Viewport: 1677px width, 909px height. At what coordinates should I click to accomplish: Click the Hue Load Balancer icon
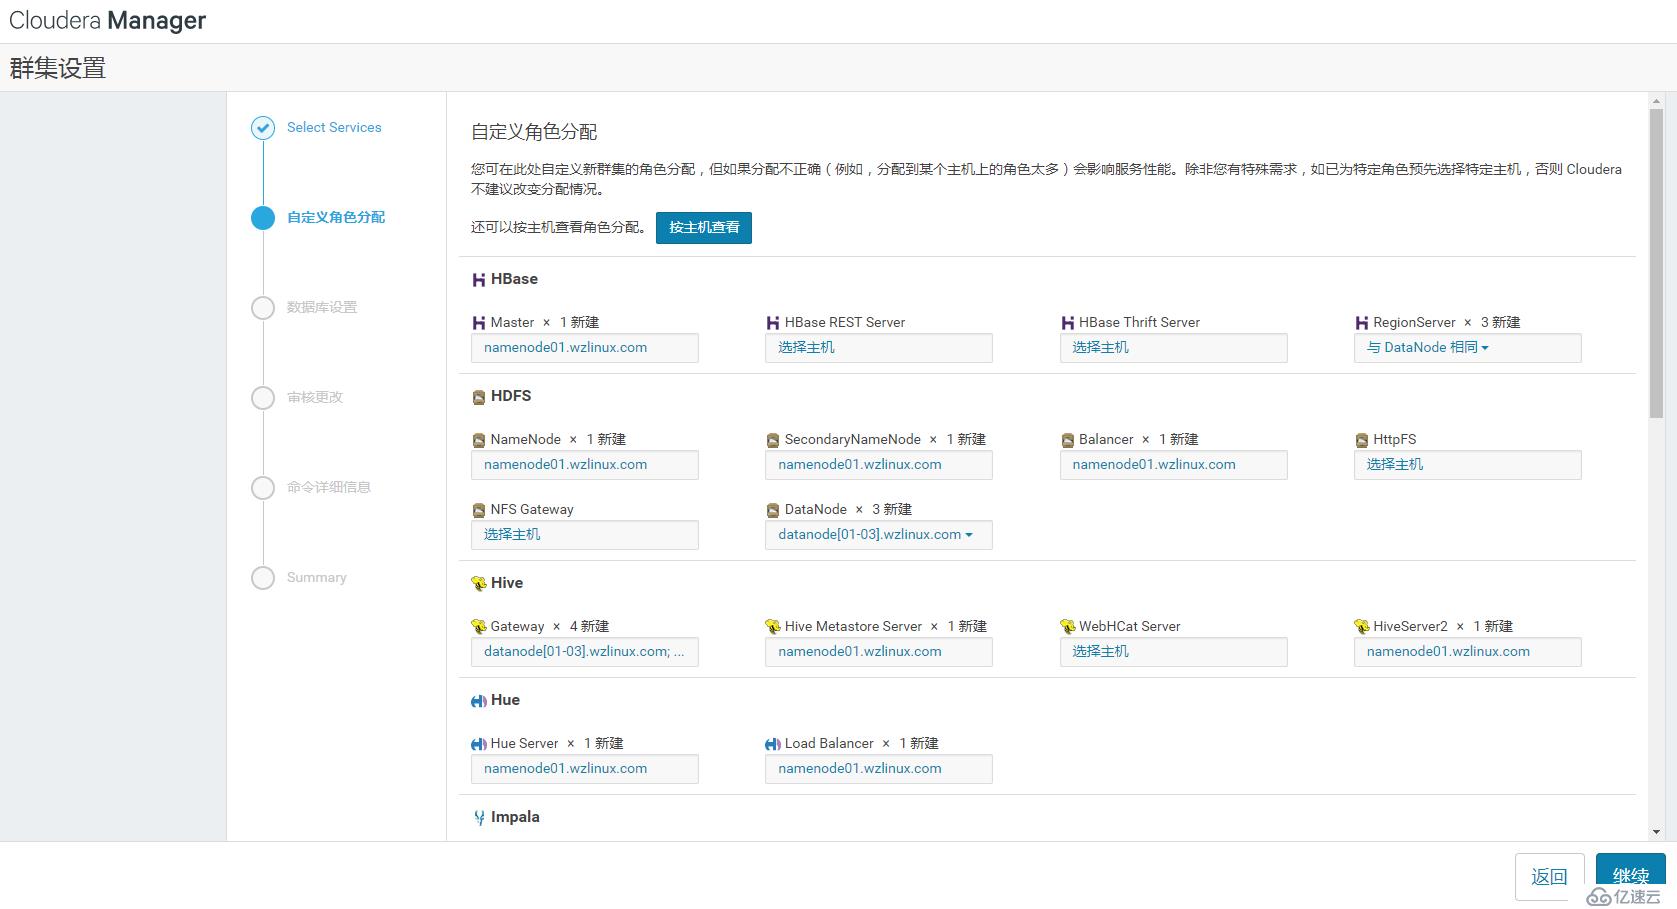tap(772, 744)
